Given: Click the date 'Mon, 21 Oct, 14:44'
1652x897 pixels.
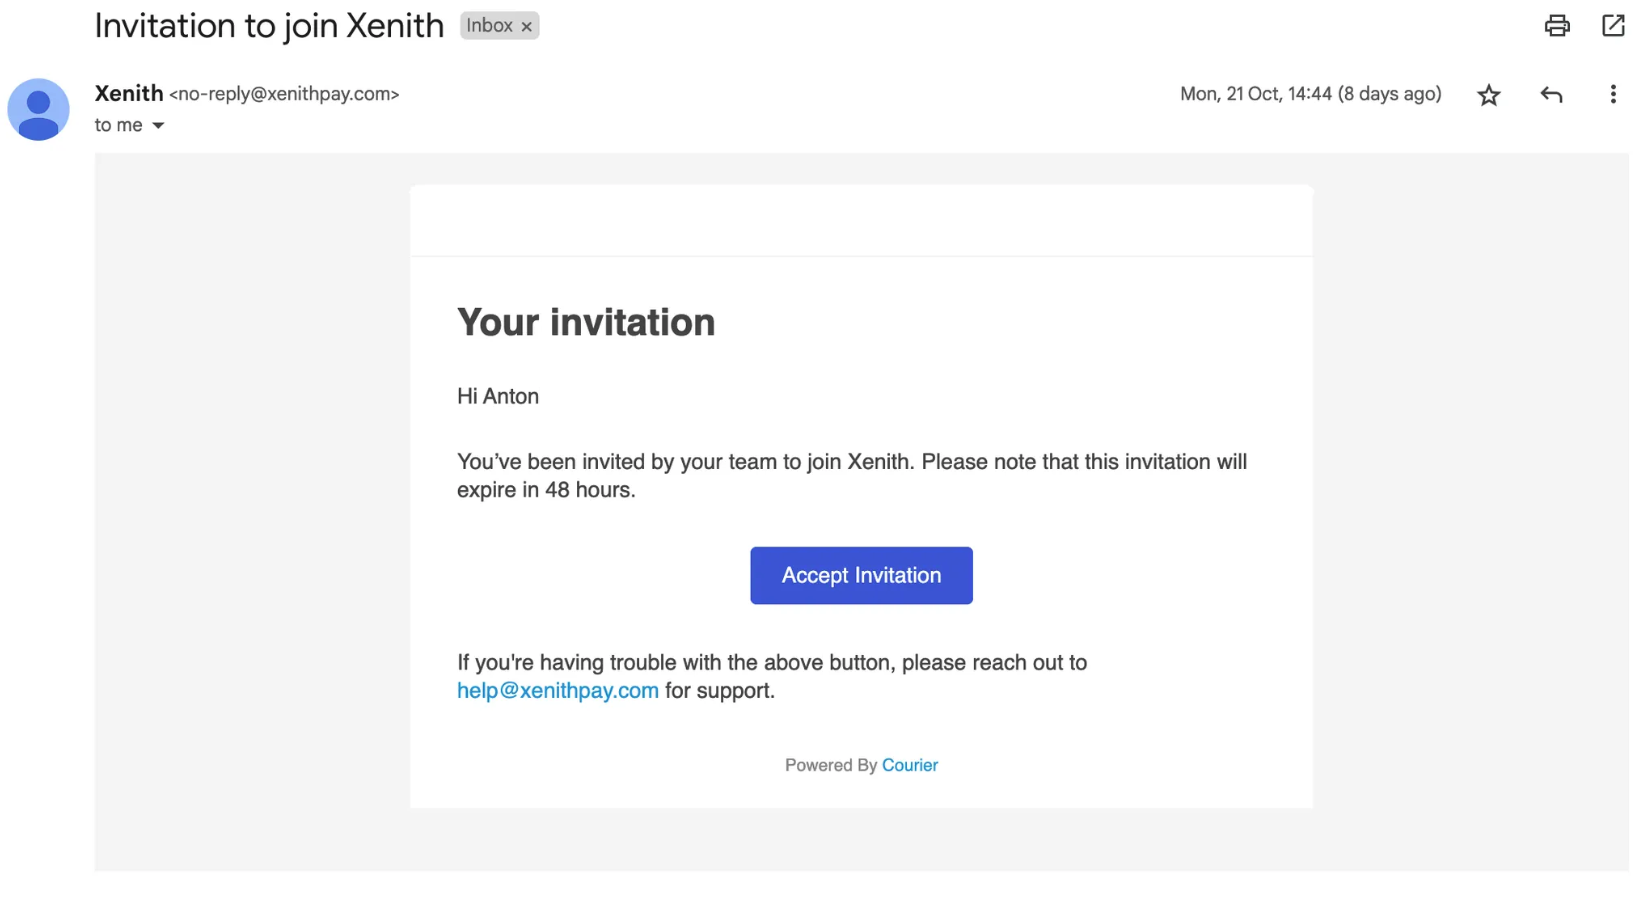Looking at the screenshot, I should tap(1255, 94).
